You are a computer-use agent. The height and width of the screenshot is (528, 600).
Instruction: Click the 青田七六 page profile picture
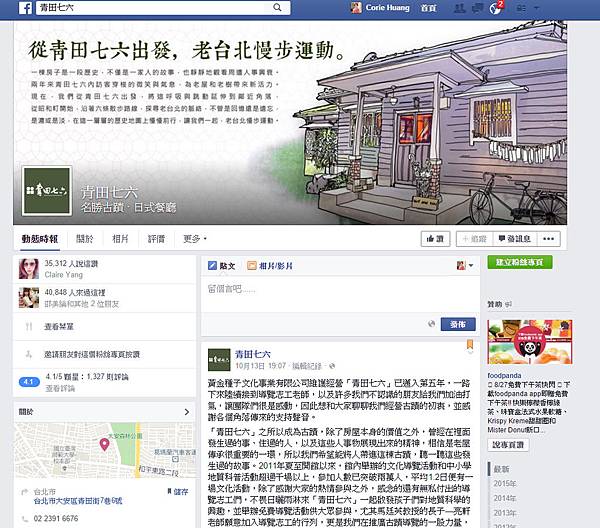click(x=47, y=191)
